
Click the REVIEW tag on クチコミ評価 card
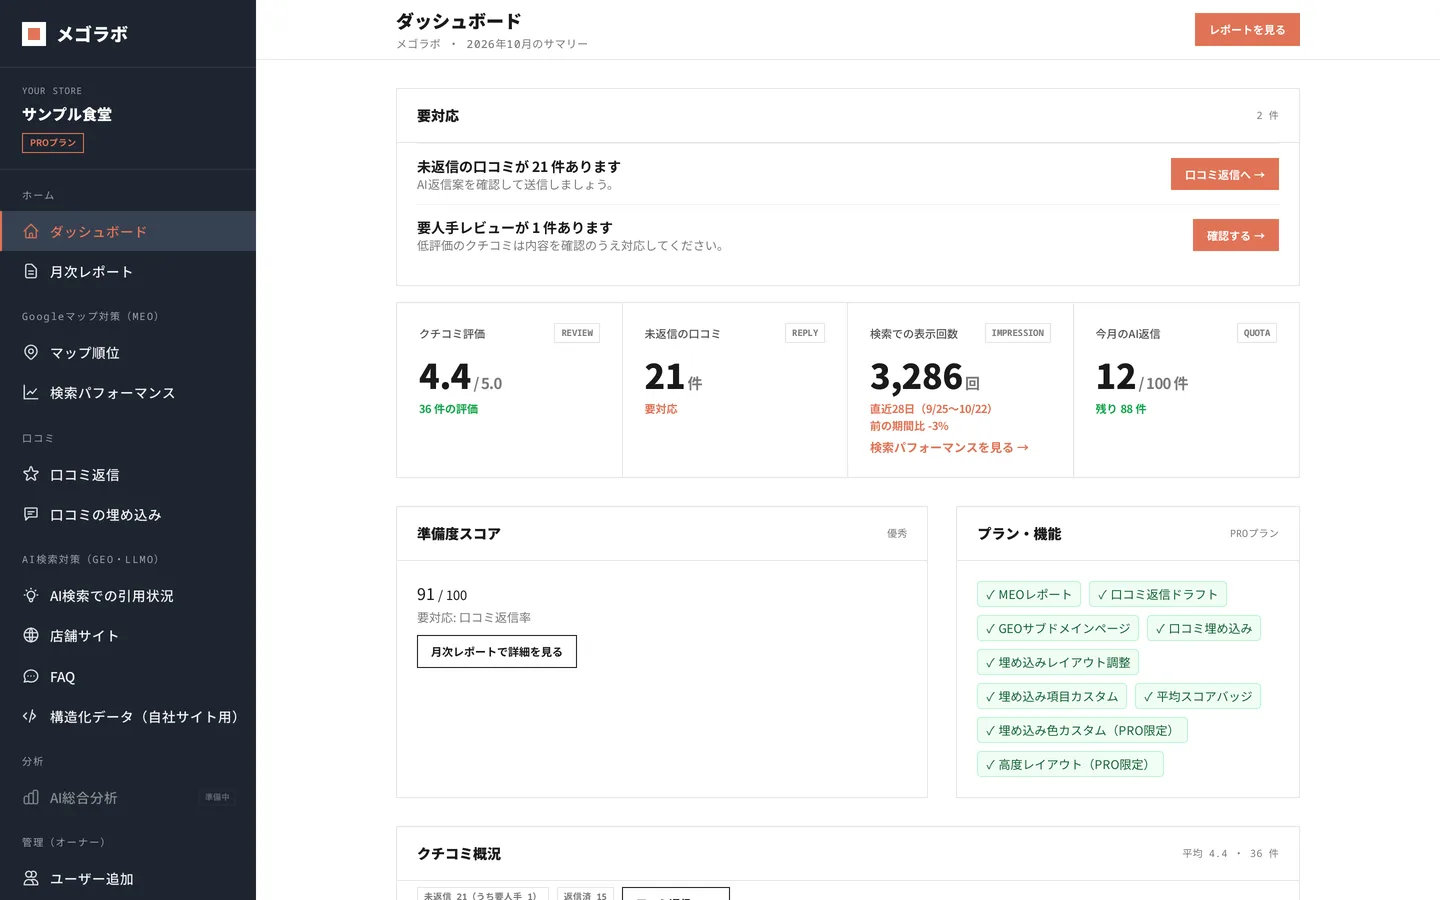coord(577,333)
